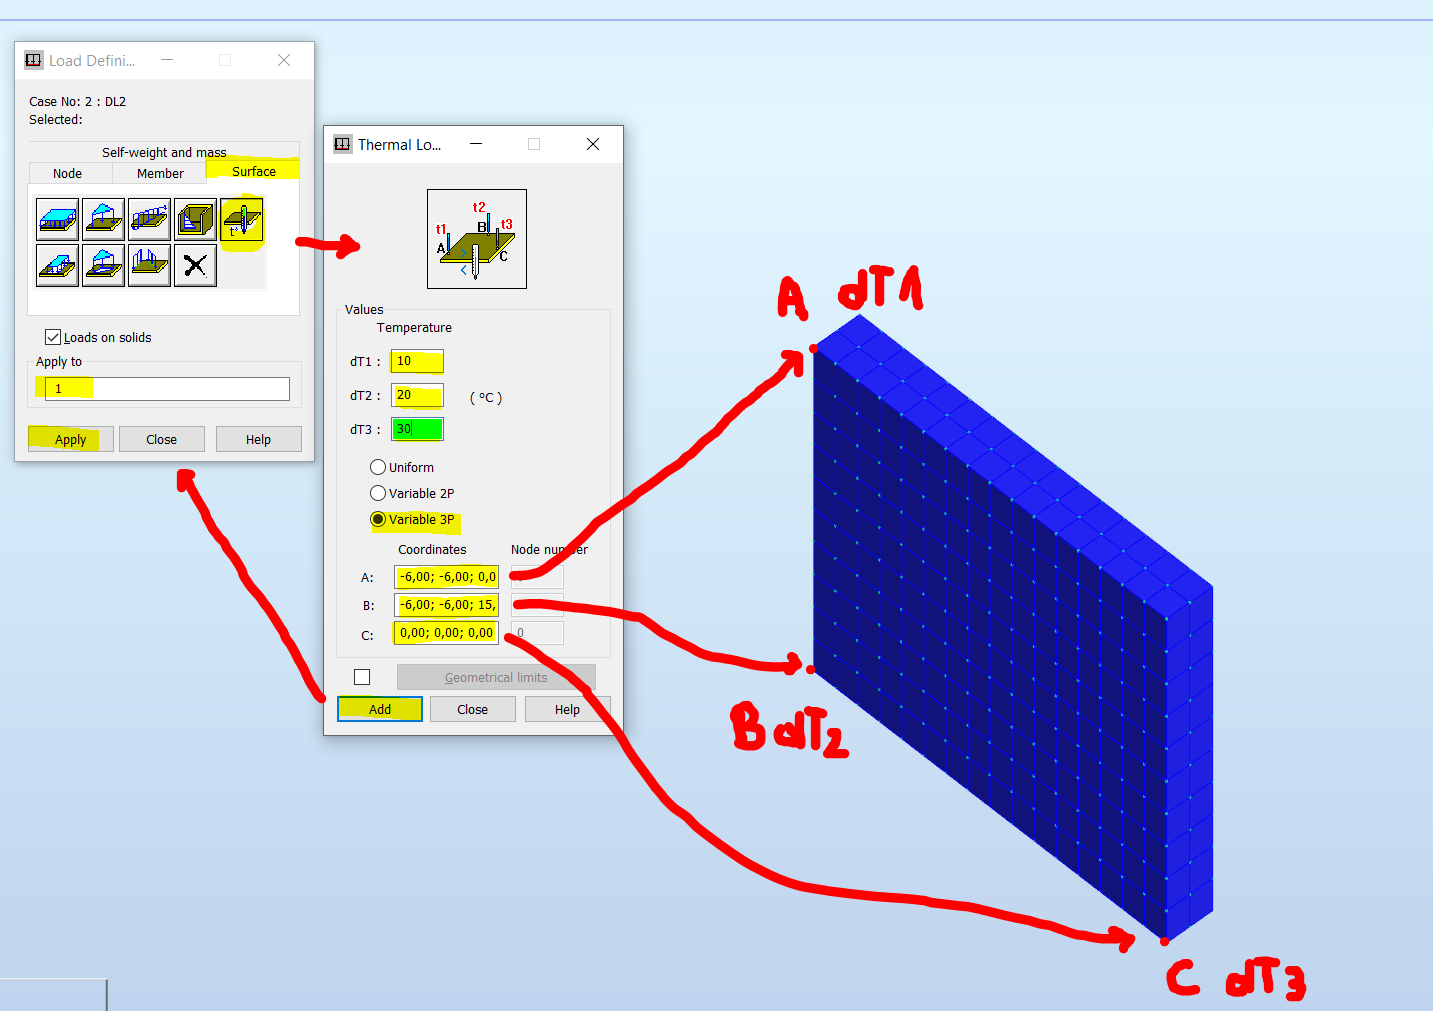Open the Surface tab
This screenshot has height=1011, width=1433.
pyautogui.click(x=252, y=171)
